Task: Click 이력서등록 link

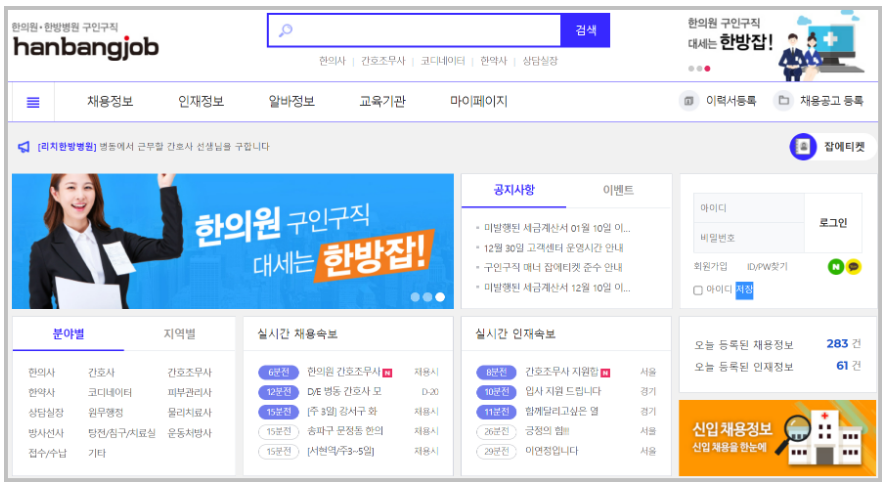Action: 731,101
